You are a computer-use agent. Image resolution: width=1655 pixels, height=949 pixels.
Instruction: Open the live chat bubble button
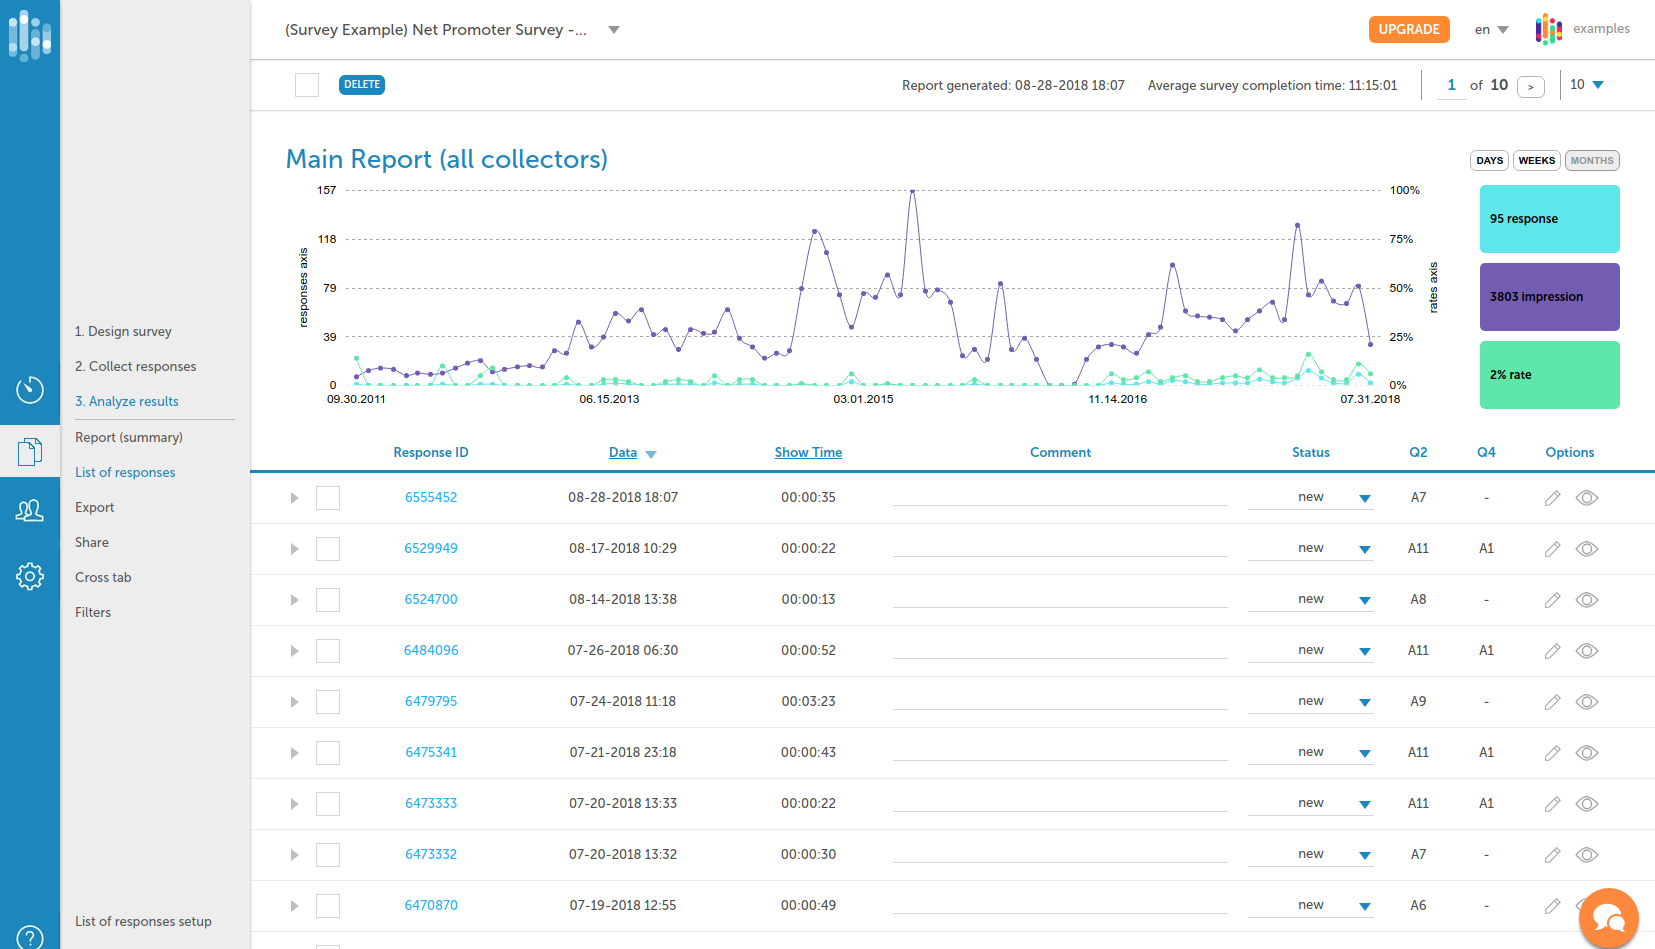(x=1608, y=917)
